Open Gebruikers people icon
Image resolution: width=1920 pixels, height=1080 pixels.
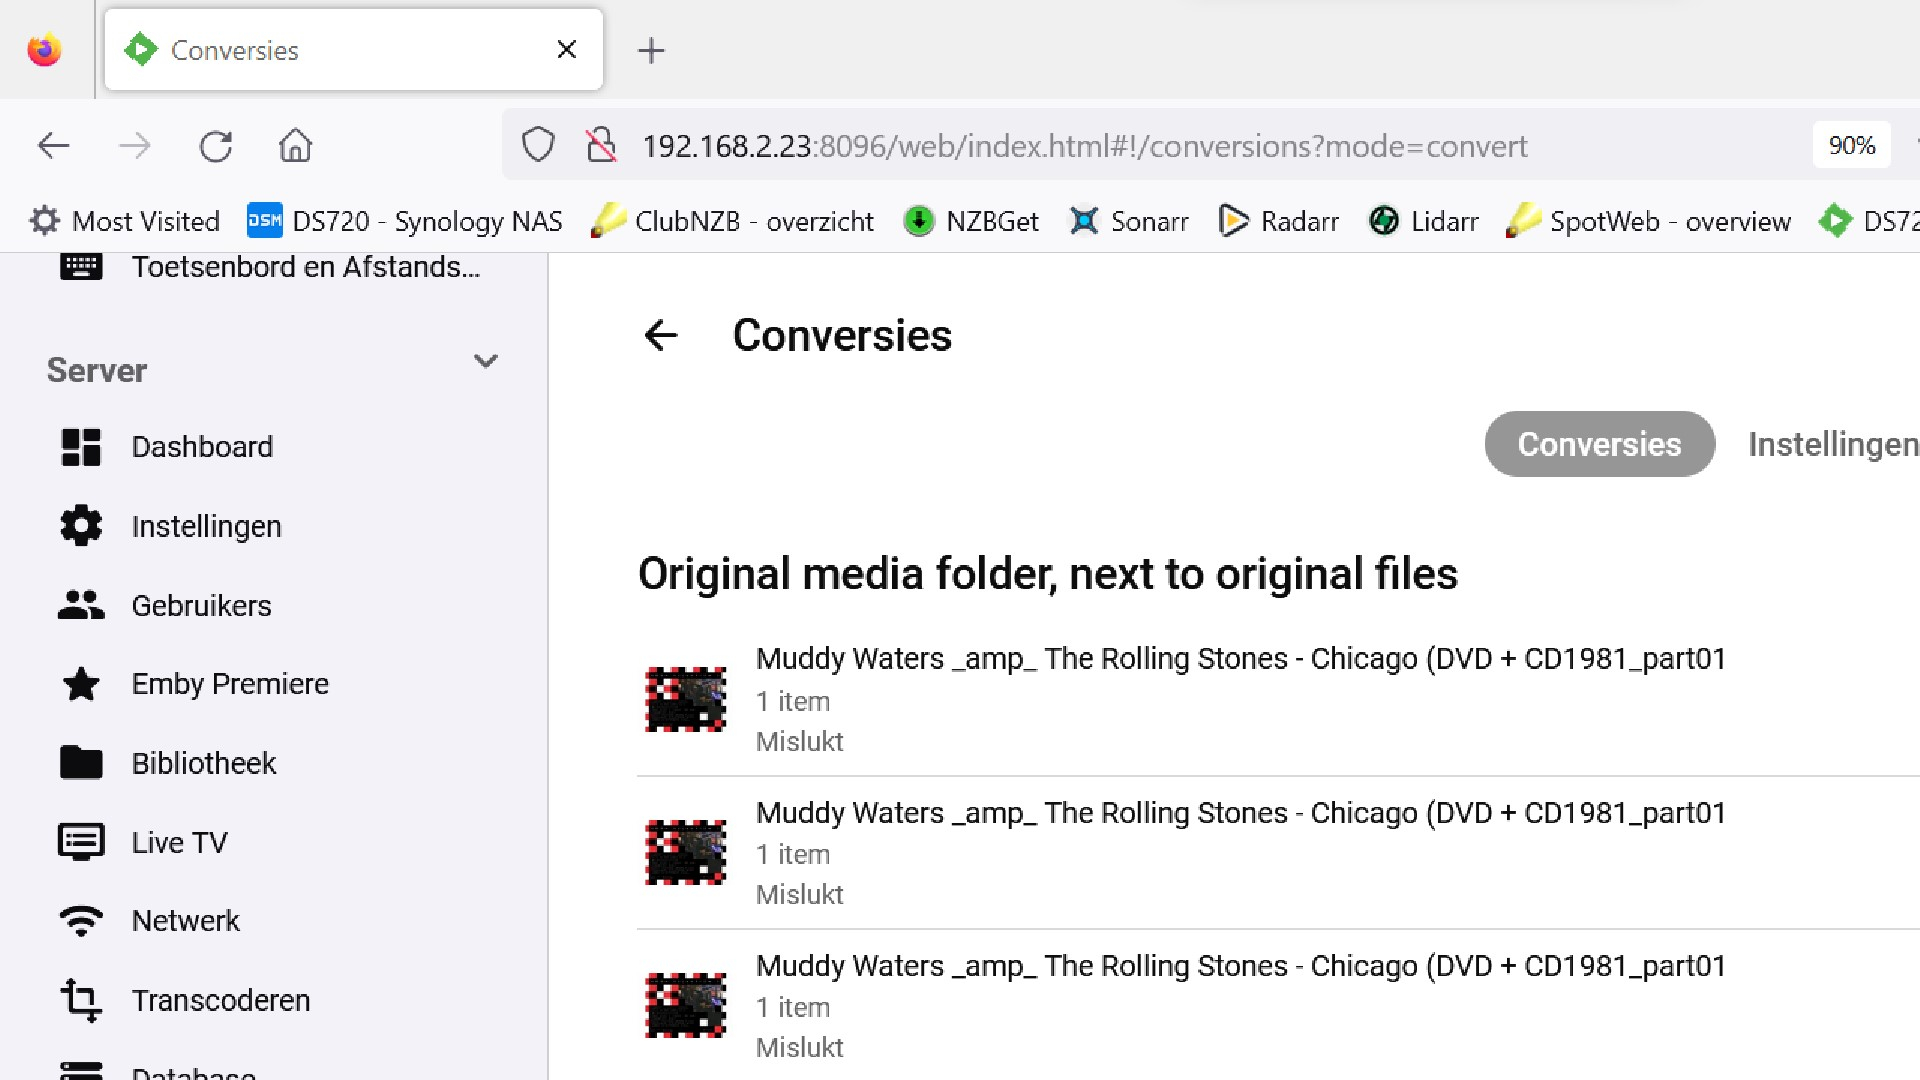(81, 605)
